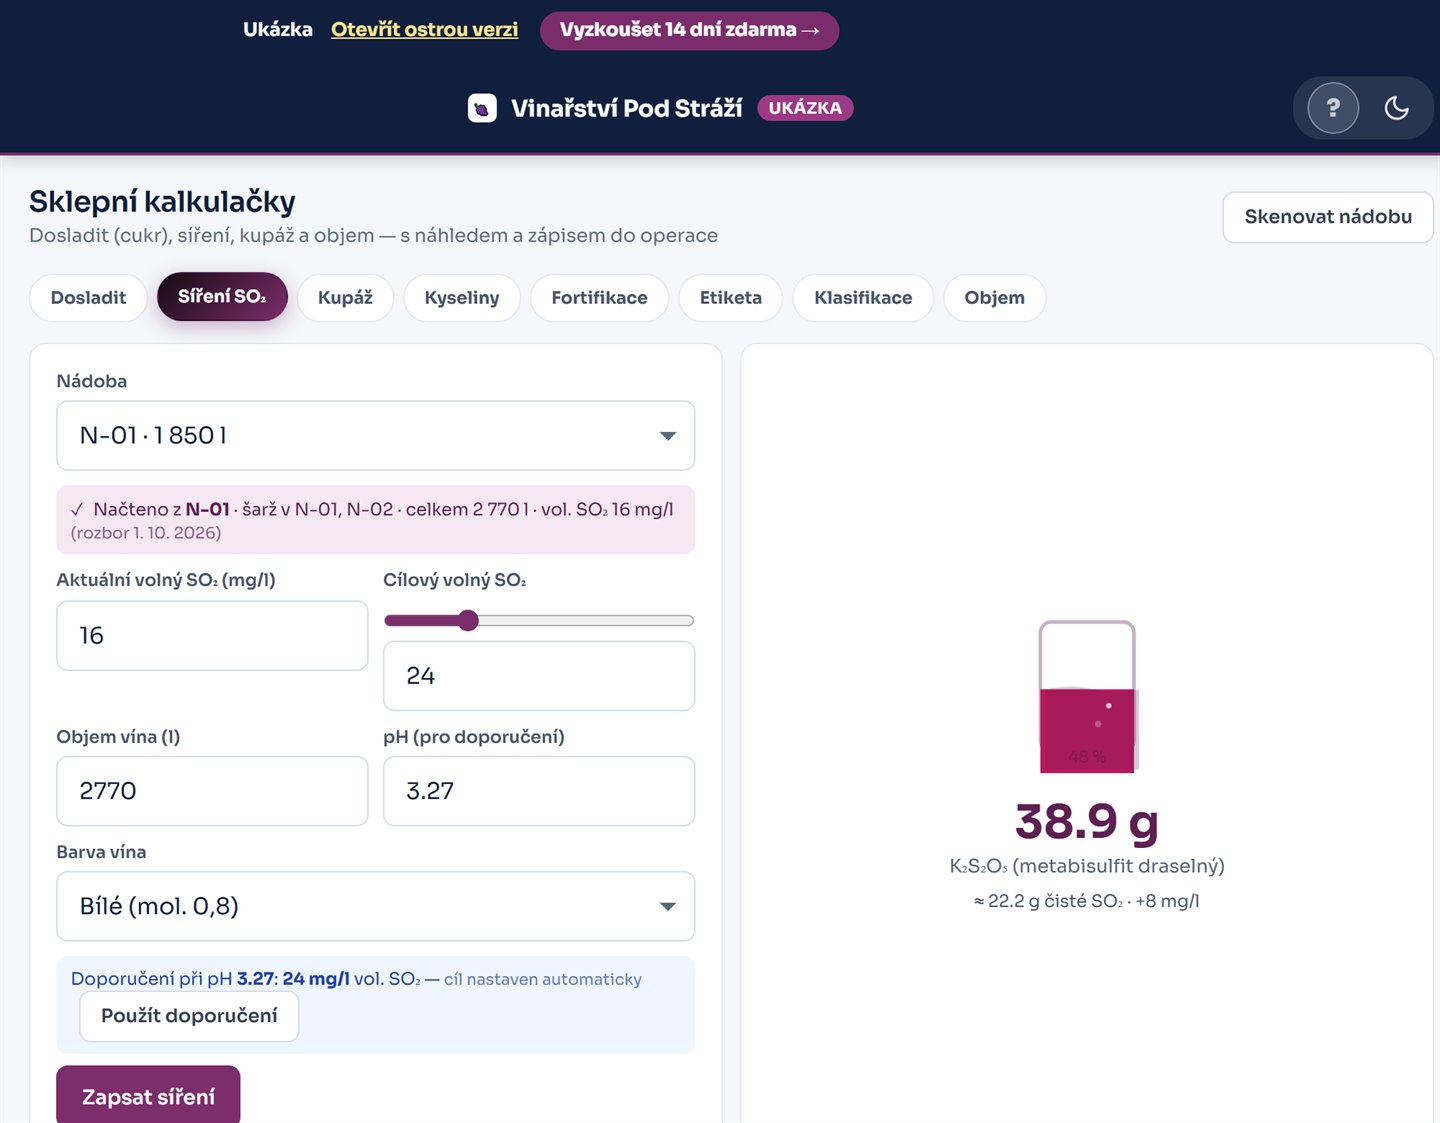Click the loaded-from N-01 info banner
Image resolution: width=1440 pixels, height=1123 pixels.
click(375, 520)
